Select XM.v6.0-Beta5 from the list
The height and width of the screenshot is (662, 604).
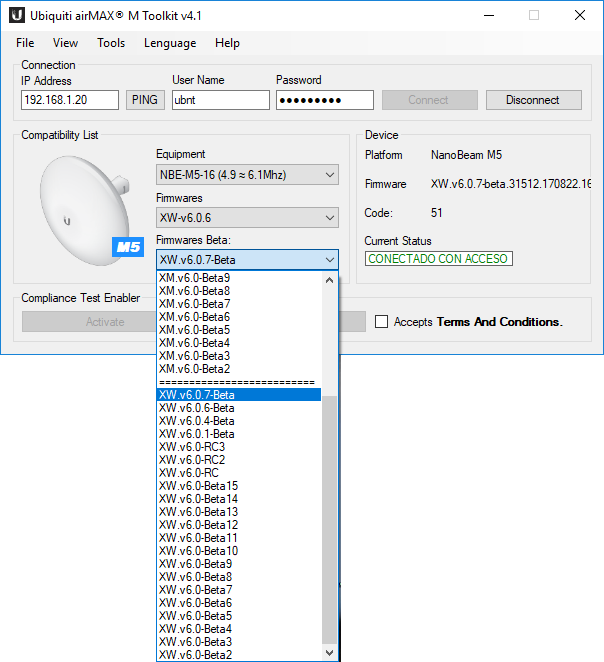click(x=239, y=330)
